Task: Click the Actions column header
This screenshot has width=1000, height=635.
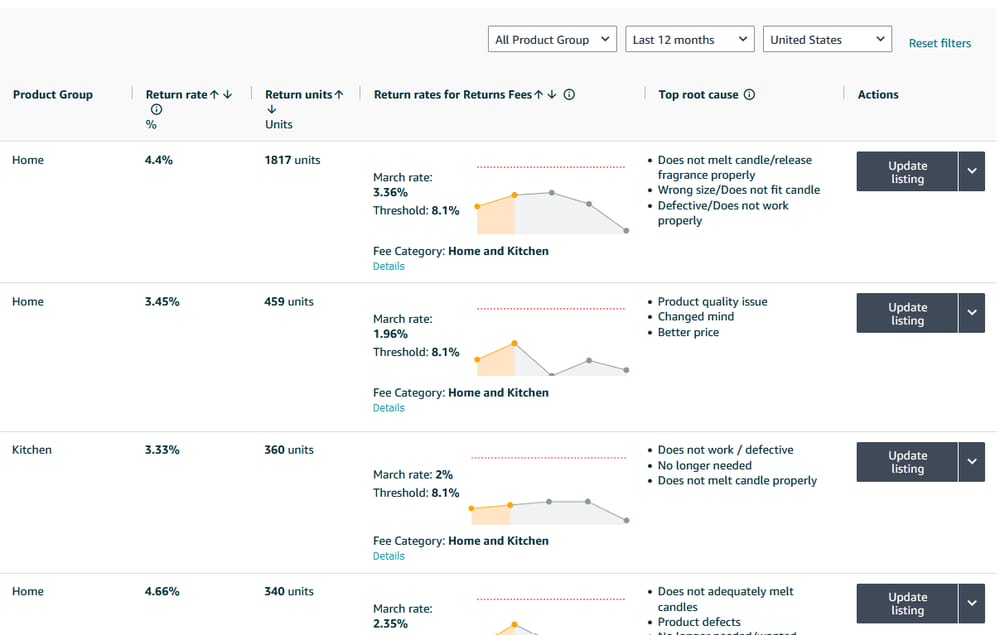Action: pyautogui.click(x=878, y=94)
